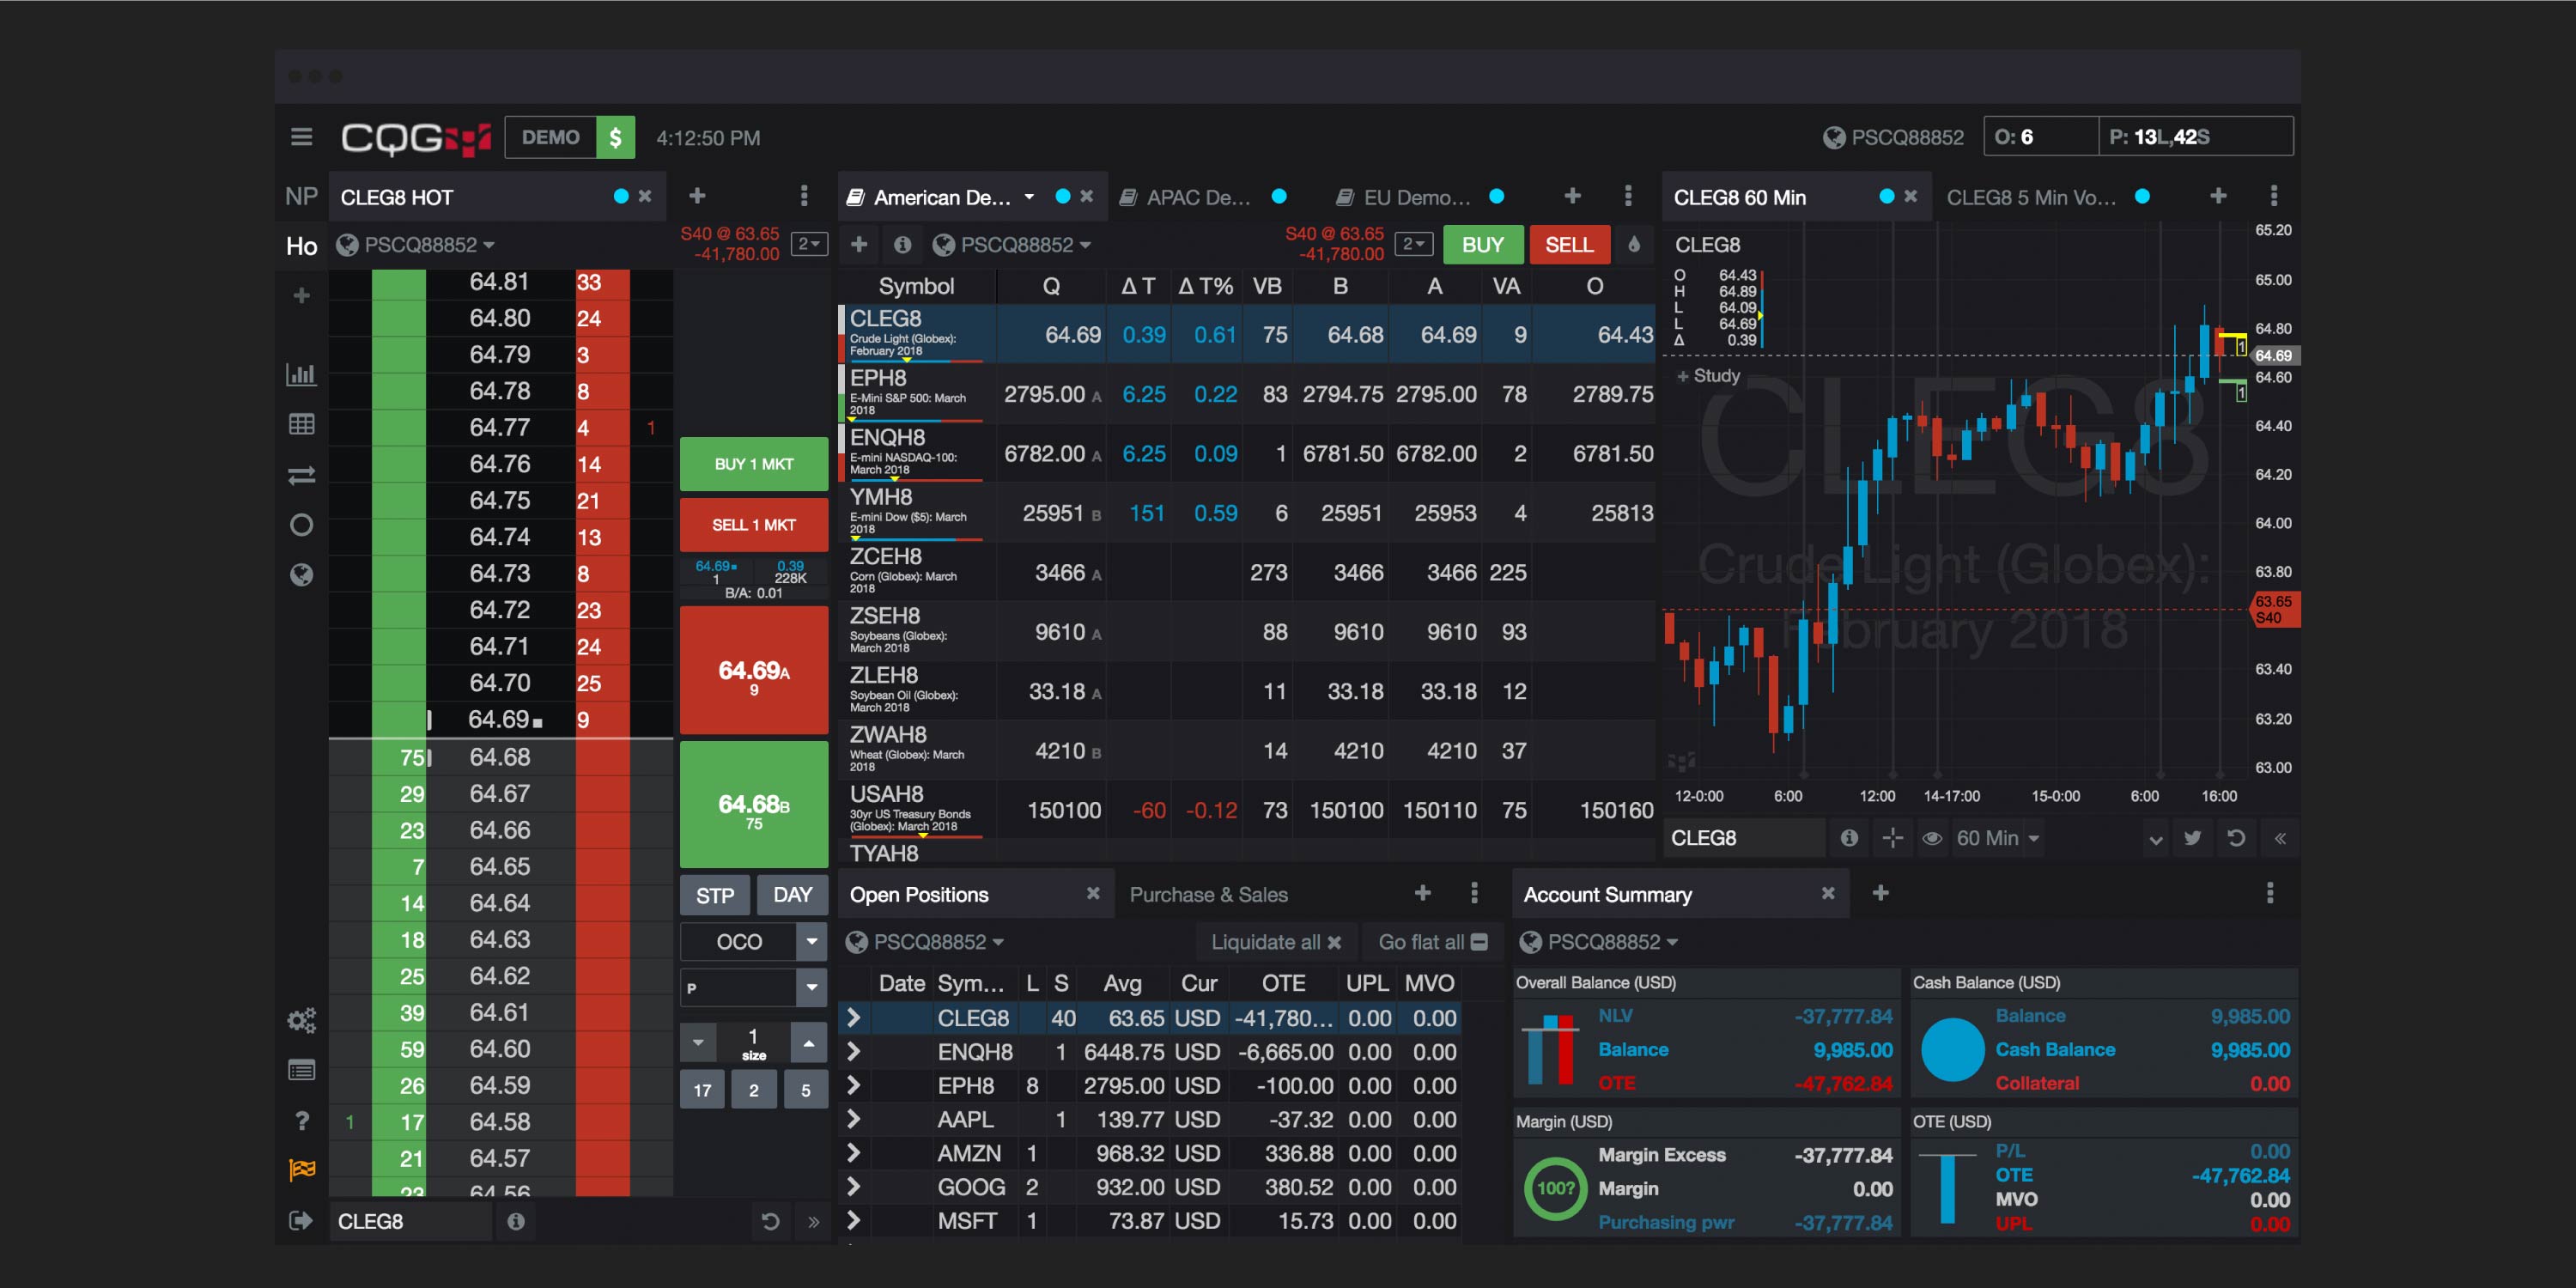Expand the AAPL open position row
The height and width of the screenshot is (1288, 2576).
coord(853,1119)
